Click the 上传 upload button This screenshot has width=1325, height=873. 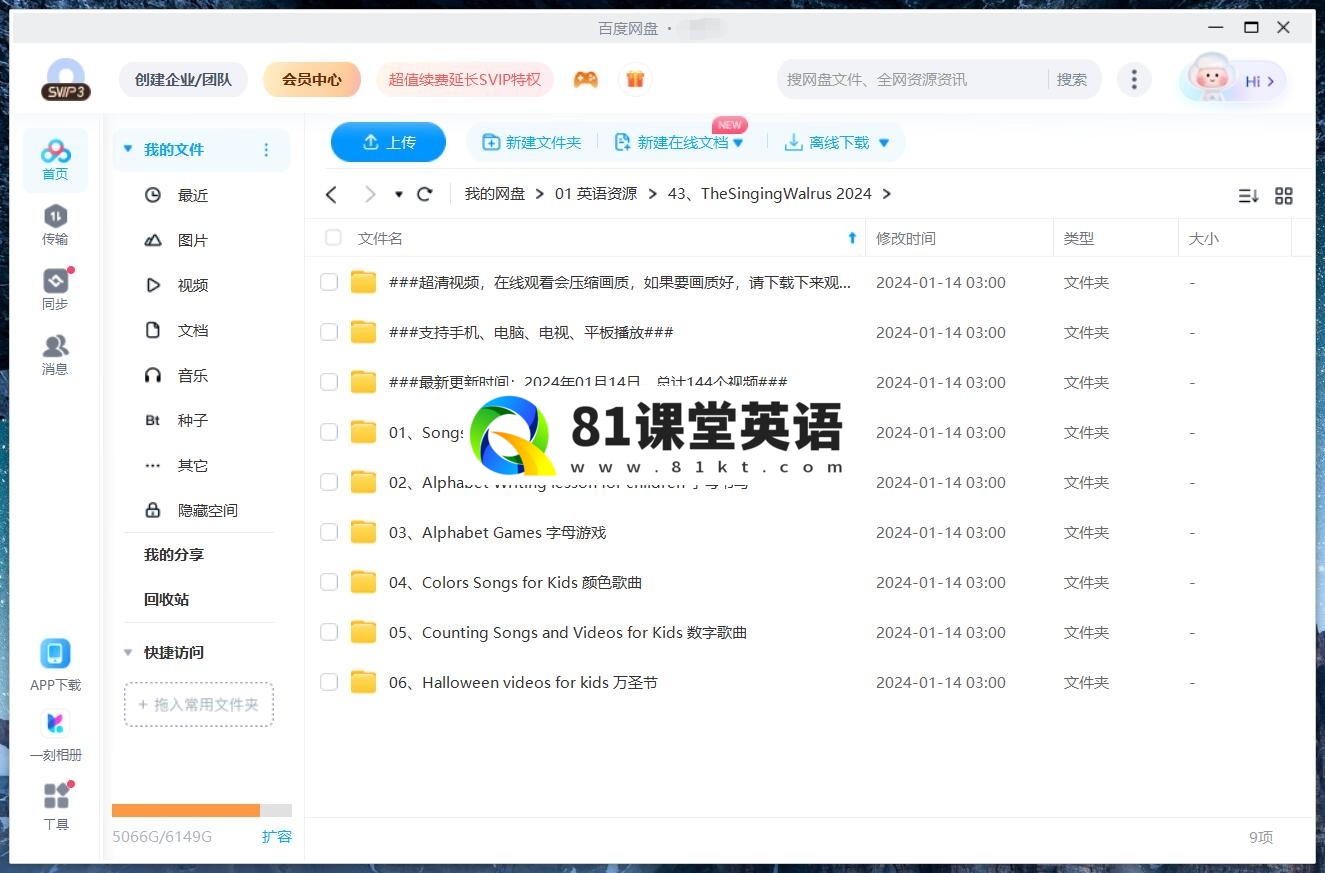click(x=388, y=142)
